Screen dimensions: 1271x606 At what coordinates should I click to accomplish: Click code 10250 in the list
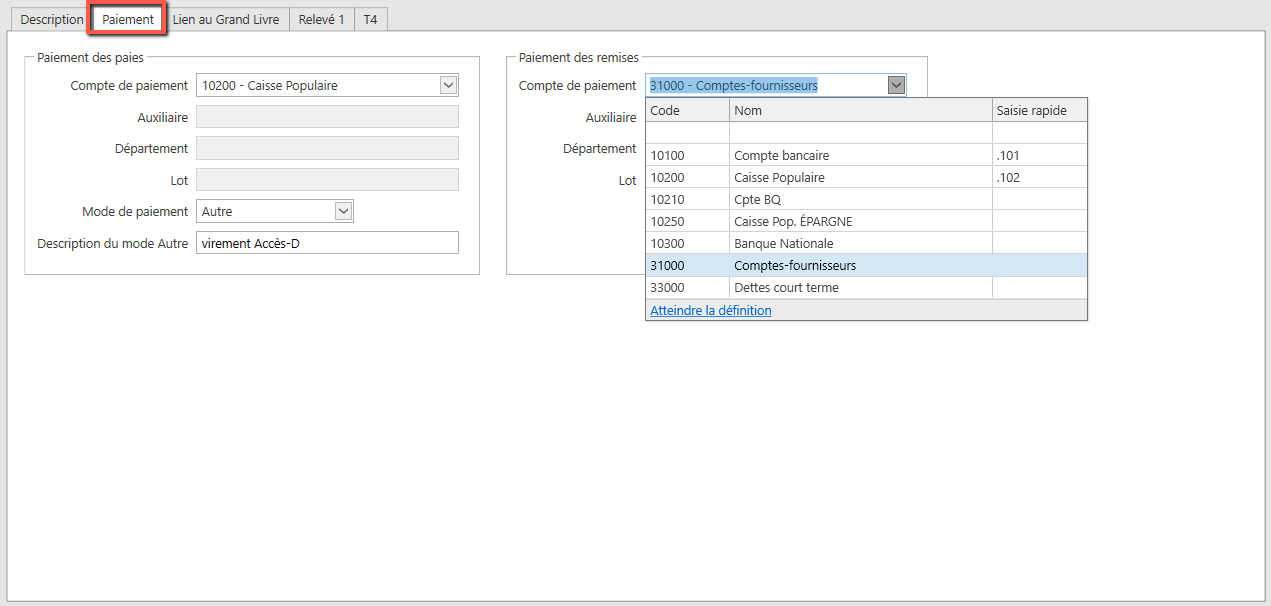coord(688,221)
